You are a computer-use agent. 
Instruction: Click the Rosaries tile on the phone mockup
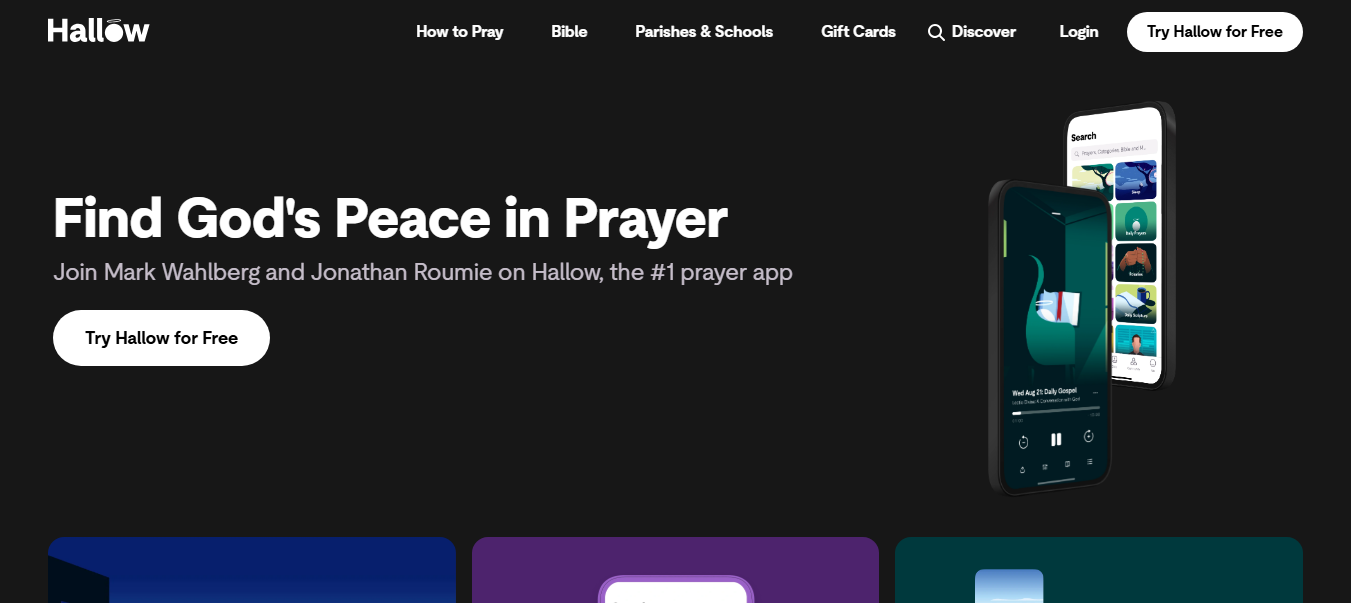(1135, 263)
